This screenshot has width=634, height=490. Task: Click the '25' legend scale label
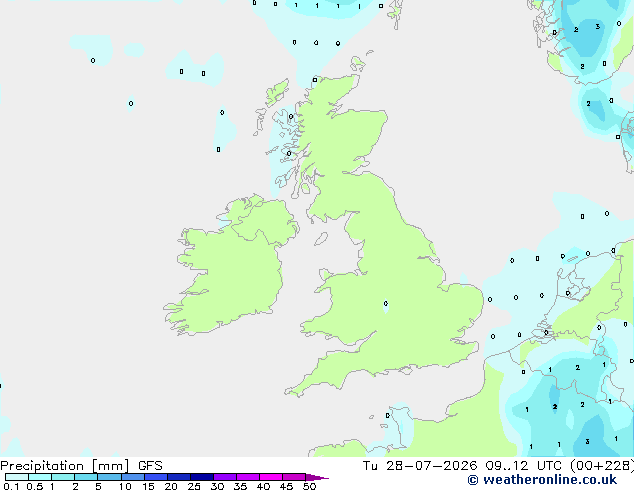coord(194,486)
